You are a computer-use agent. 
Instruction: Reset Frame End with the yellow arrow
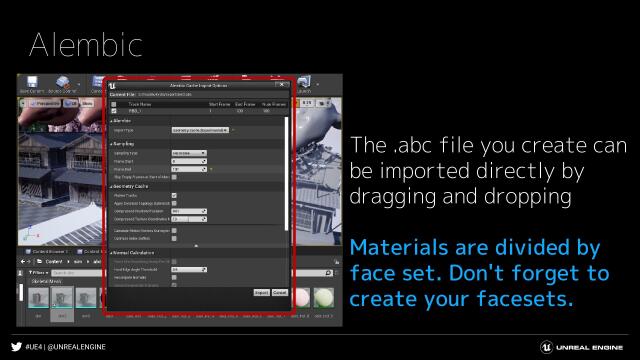tap(211, 169)
